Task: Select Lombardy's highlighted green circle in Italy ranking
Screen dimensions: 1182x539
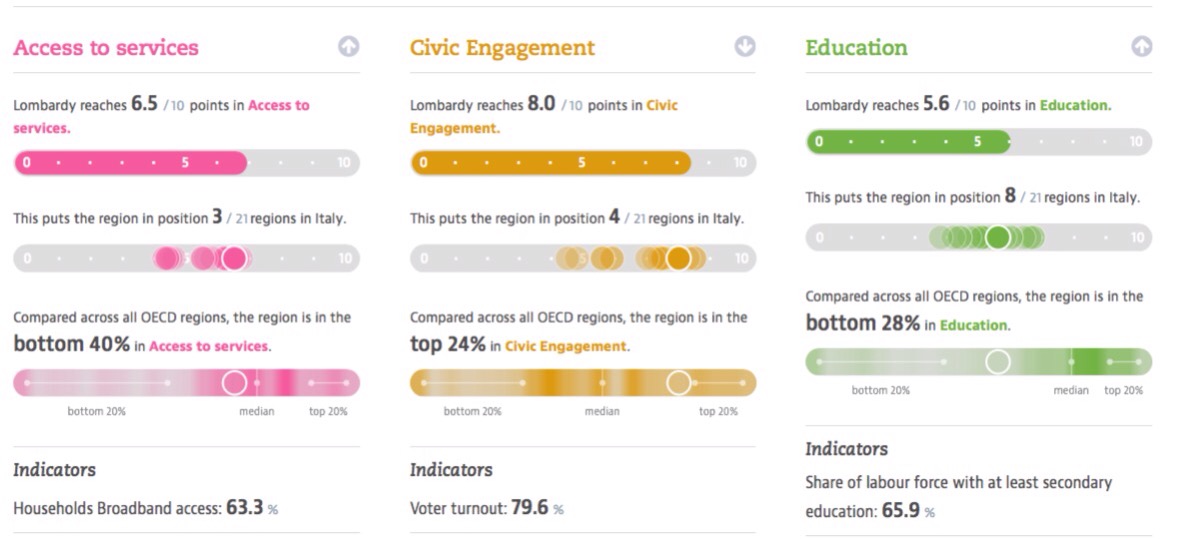Action: coord(997,238)
